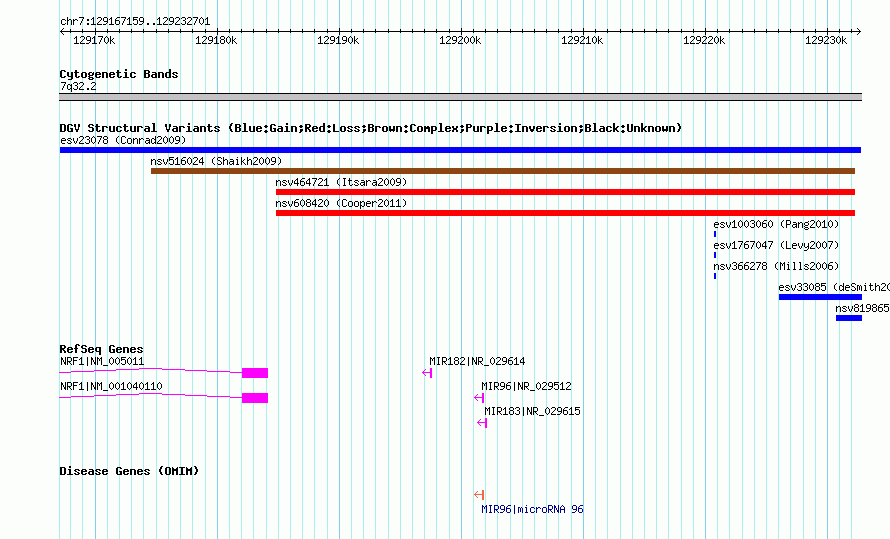Image resolution: width=890 pixels, height=539 pixels.
Task: Click the esv1767047 (Levy2007) small marker
Action: [715, 255]
